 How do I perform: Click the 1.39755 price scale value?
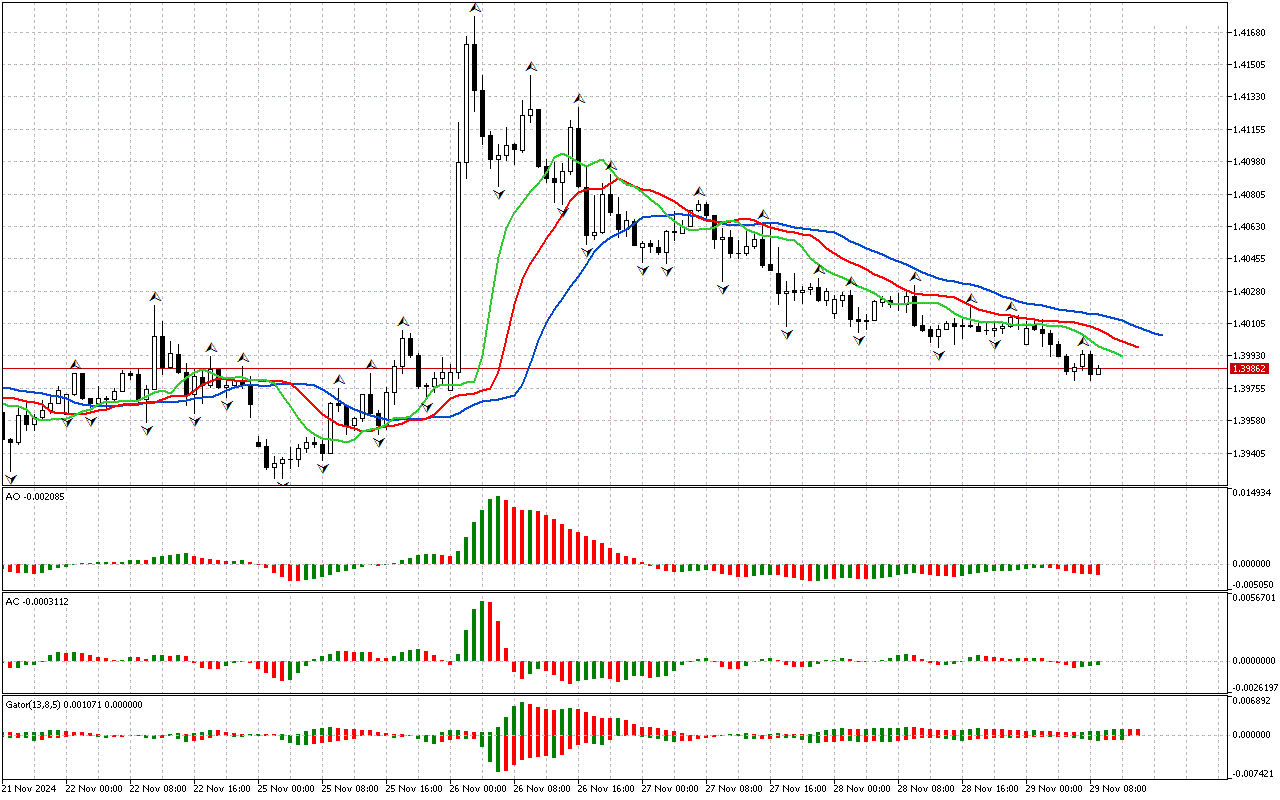1249,389
